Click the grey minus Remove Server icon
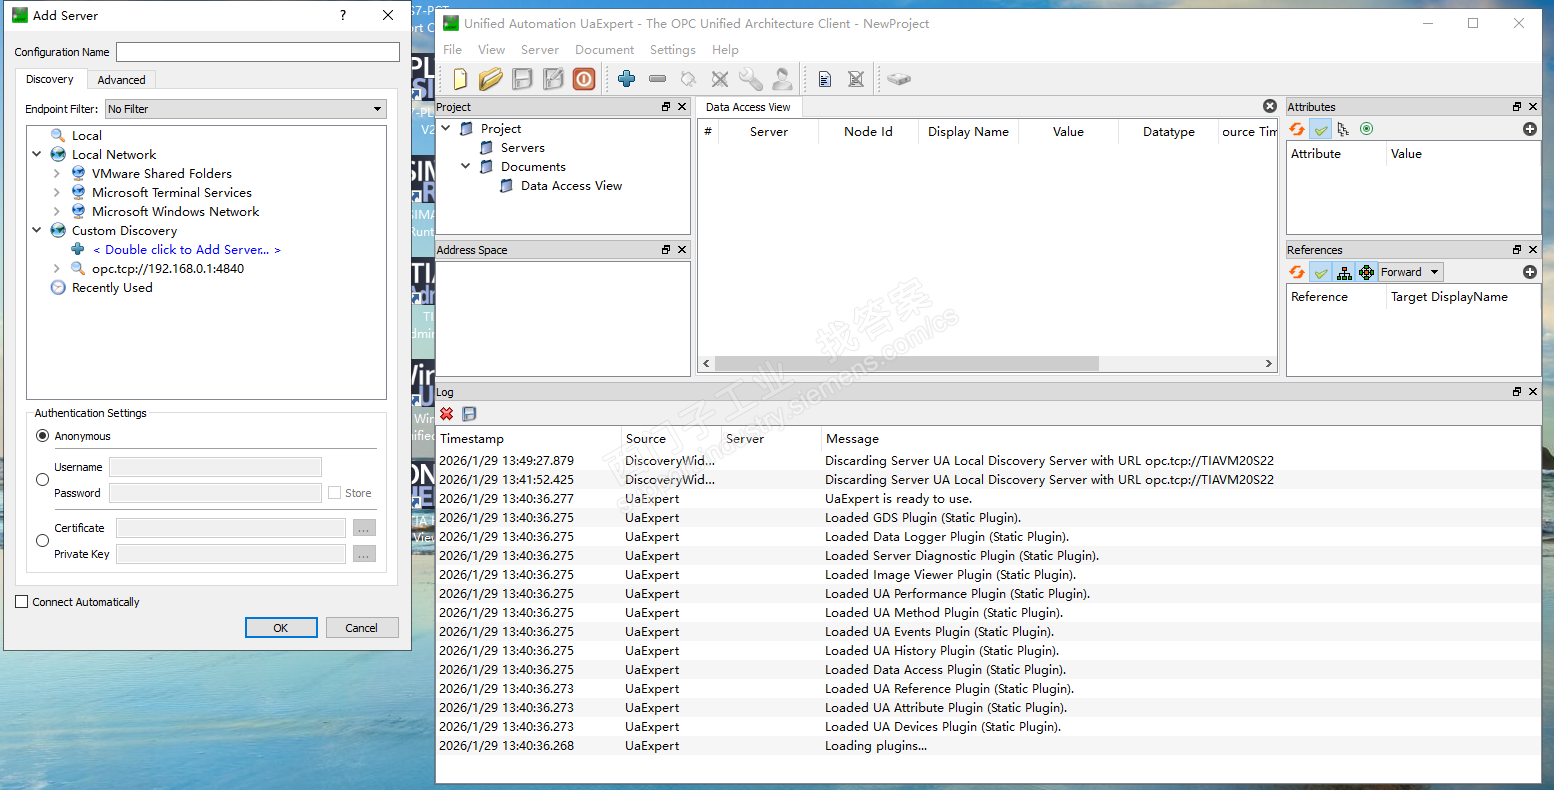1554x790 pixels. (x=657, y=79)
